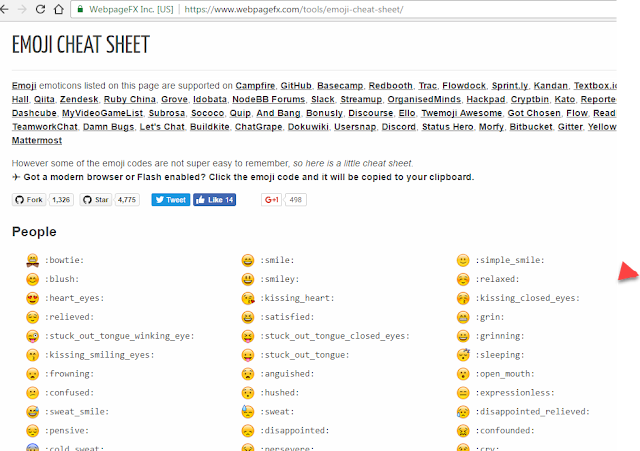
Task: Click the sweat_smile emoji face
Action: click(32, 412)
